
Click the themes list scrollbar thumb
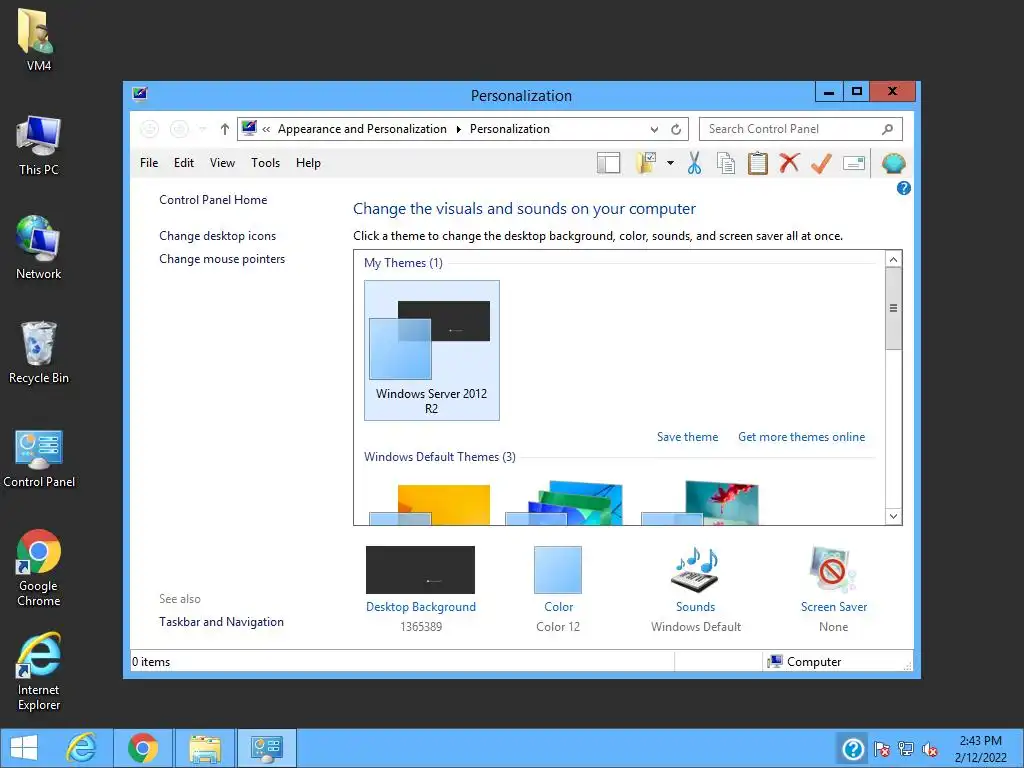[893, 308]
